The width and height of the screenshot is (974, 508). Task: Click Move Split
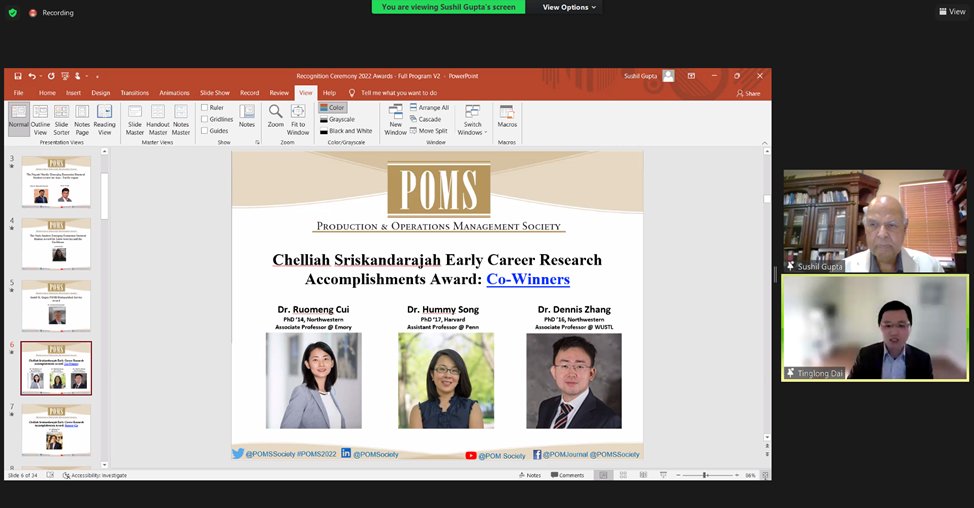point(429,131)
